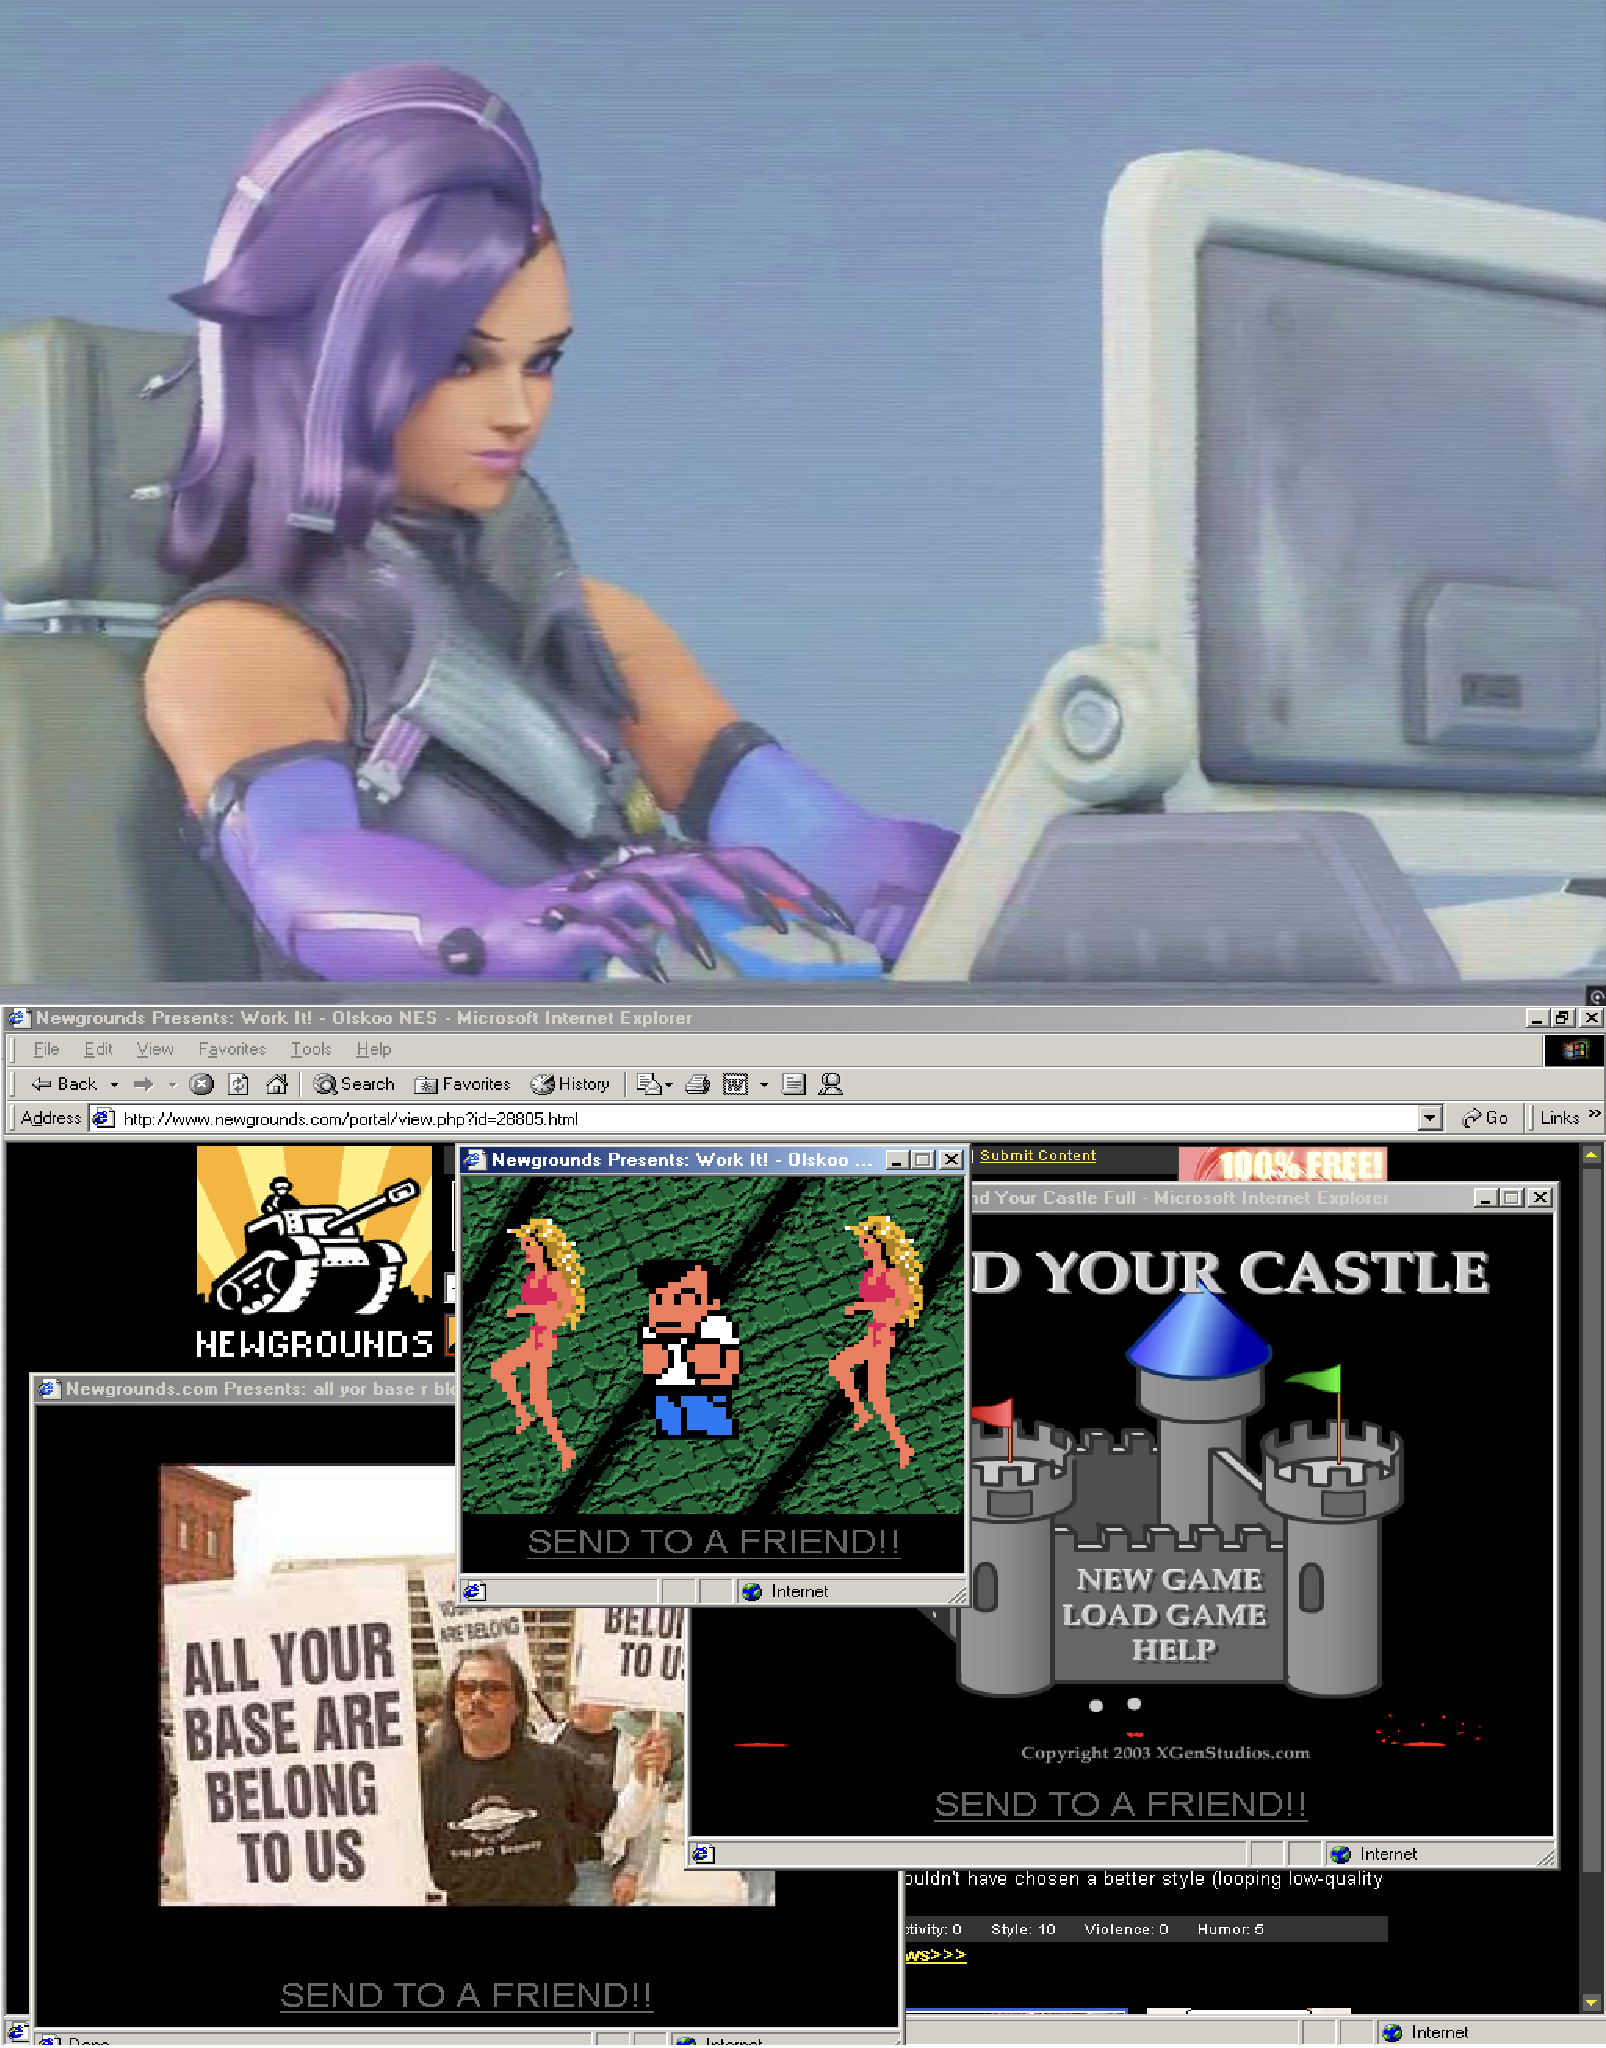Click the Internet zone globe in main status bar
The image size is (1606, 2048).
point(1392,2032)
